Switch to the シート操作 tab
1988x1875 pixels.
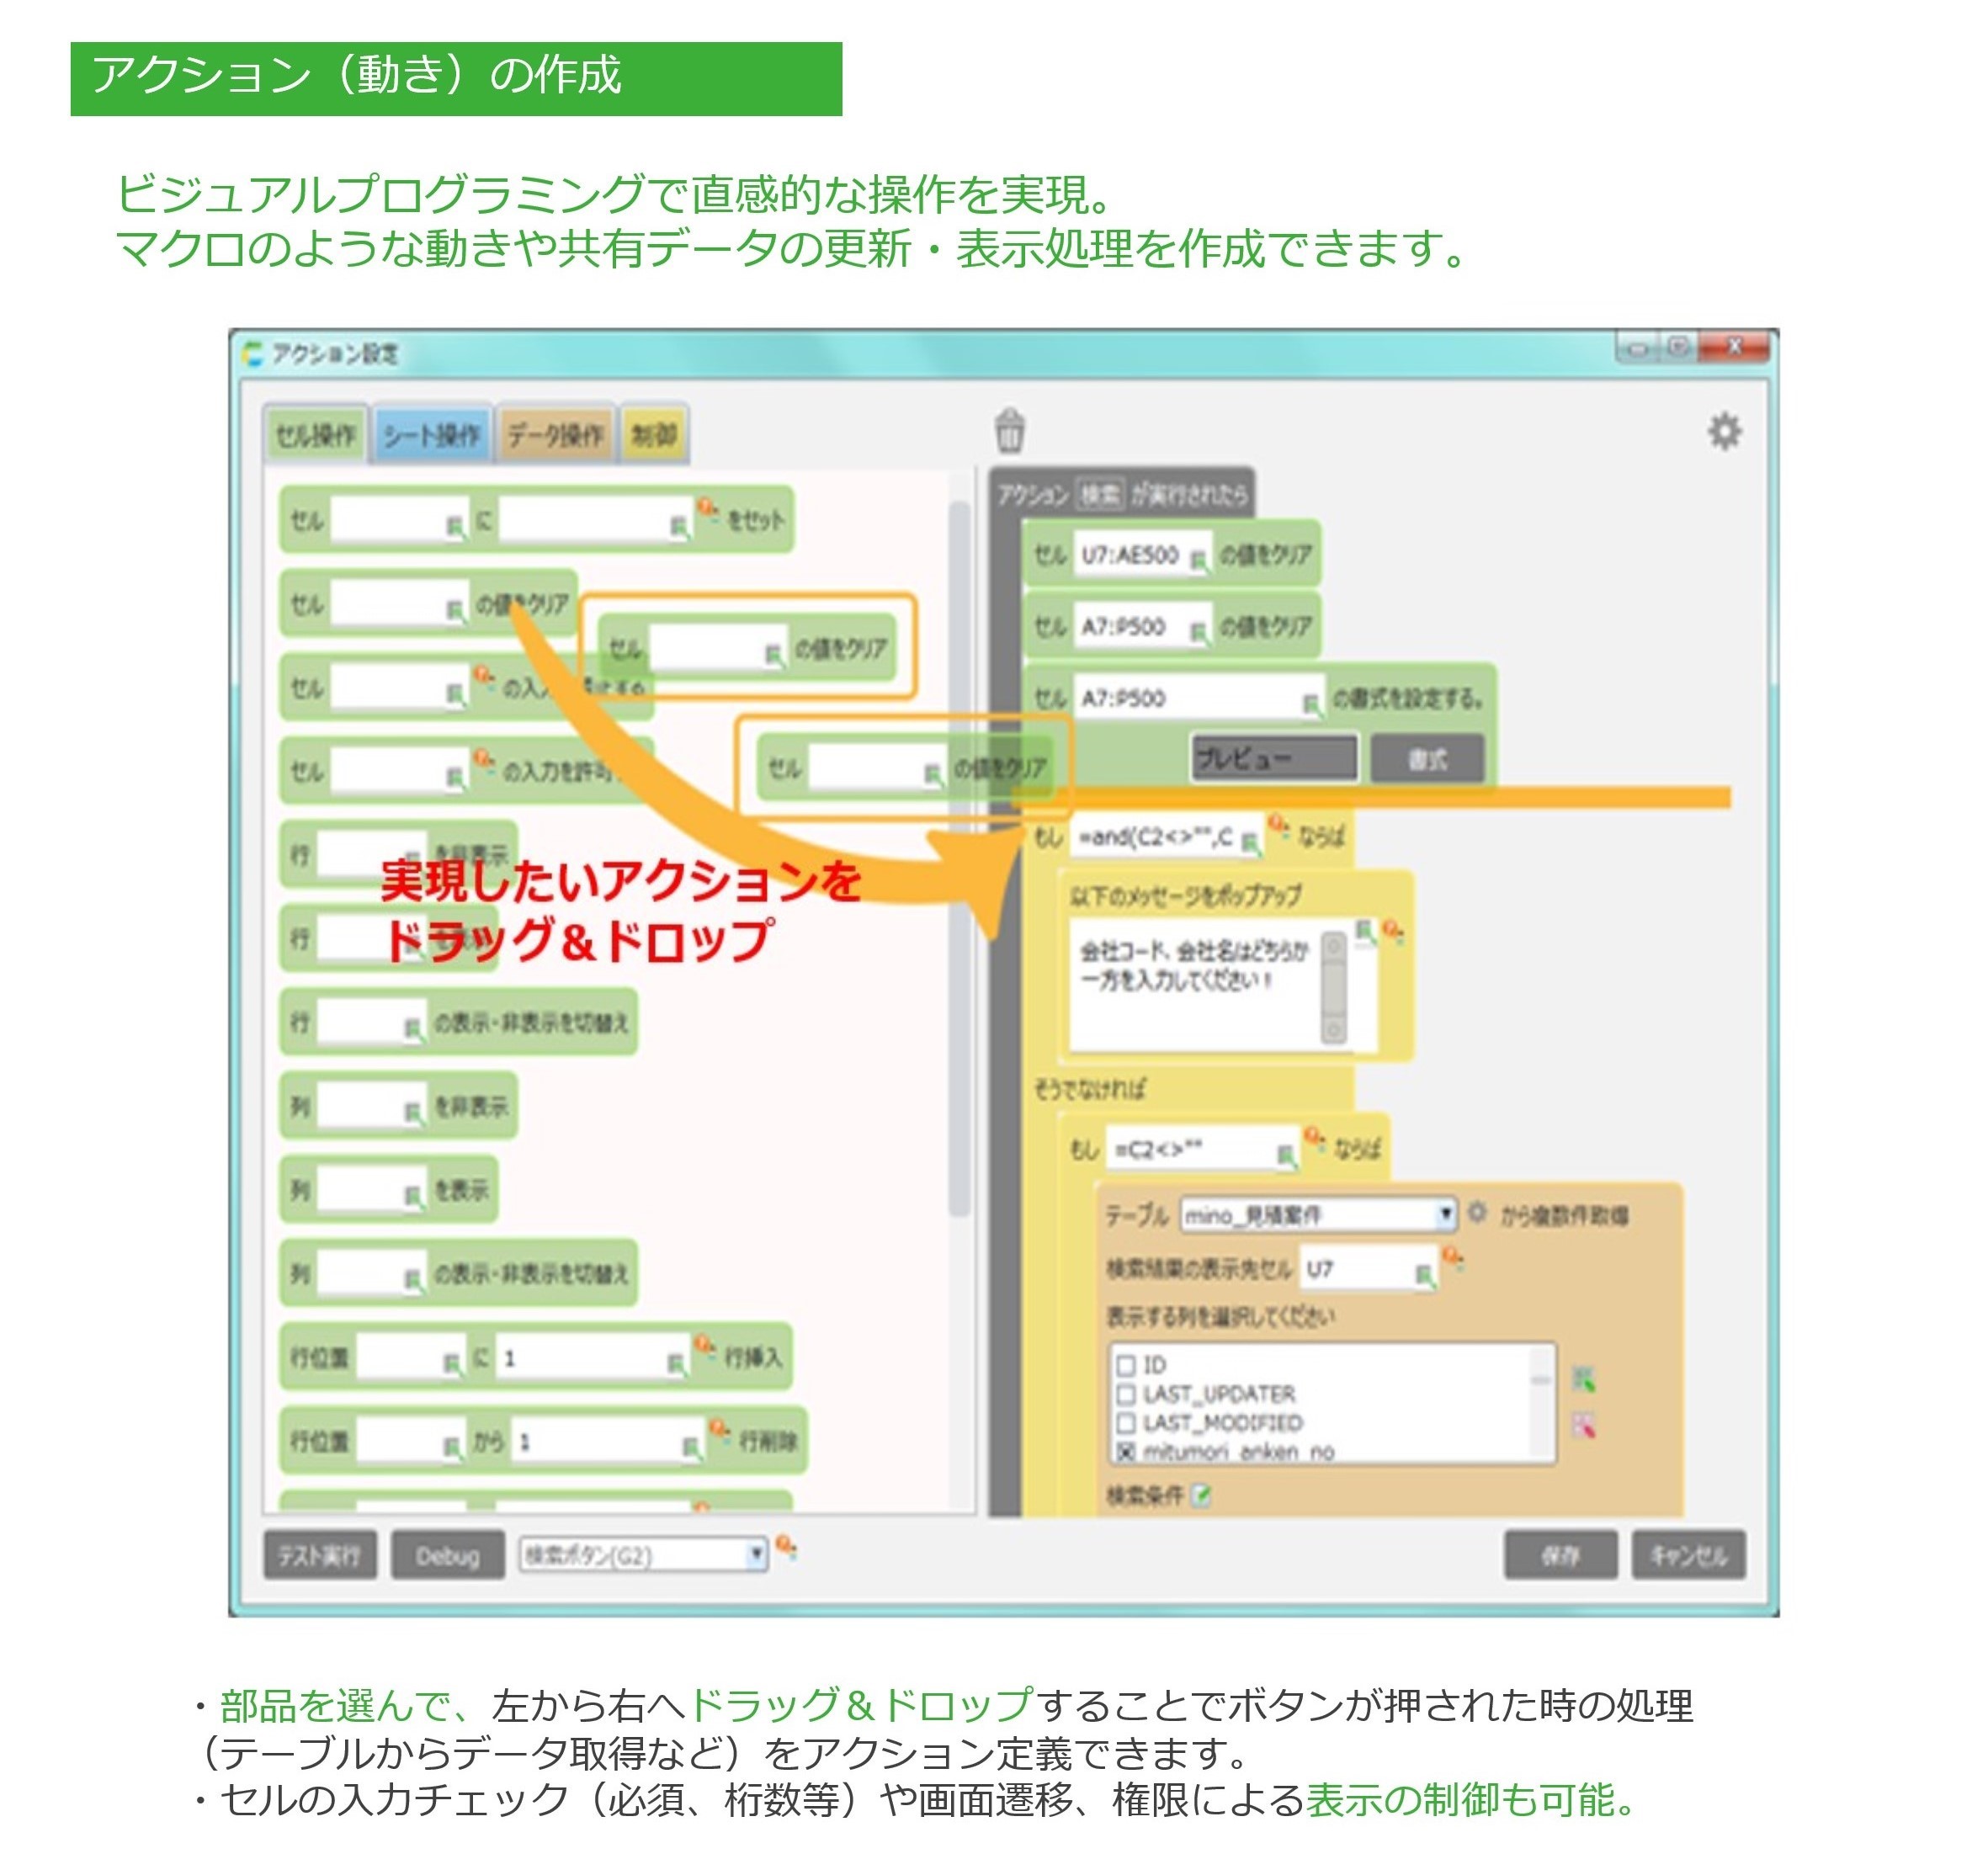[432, 435]
